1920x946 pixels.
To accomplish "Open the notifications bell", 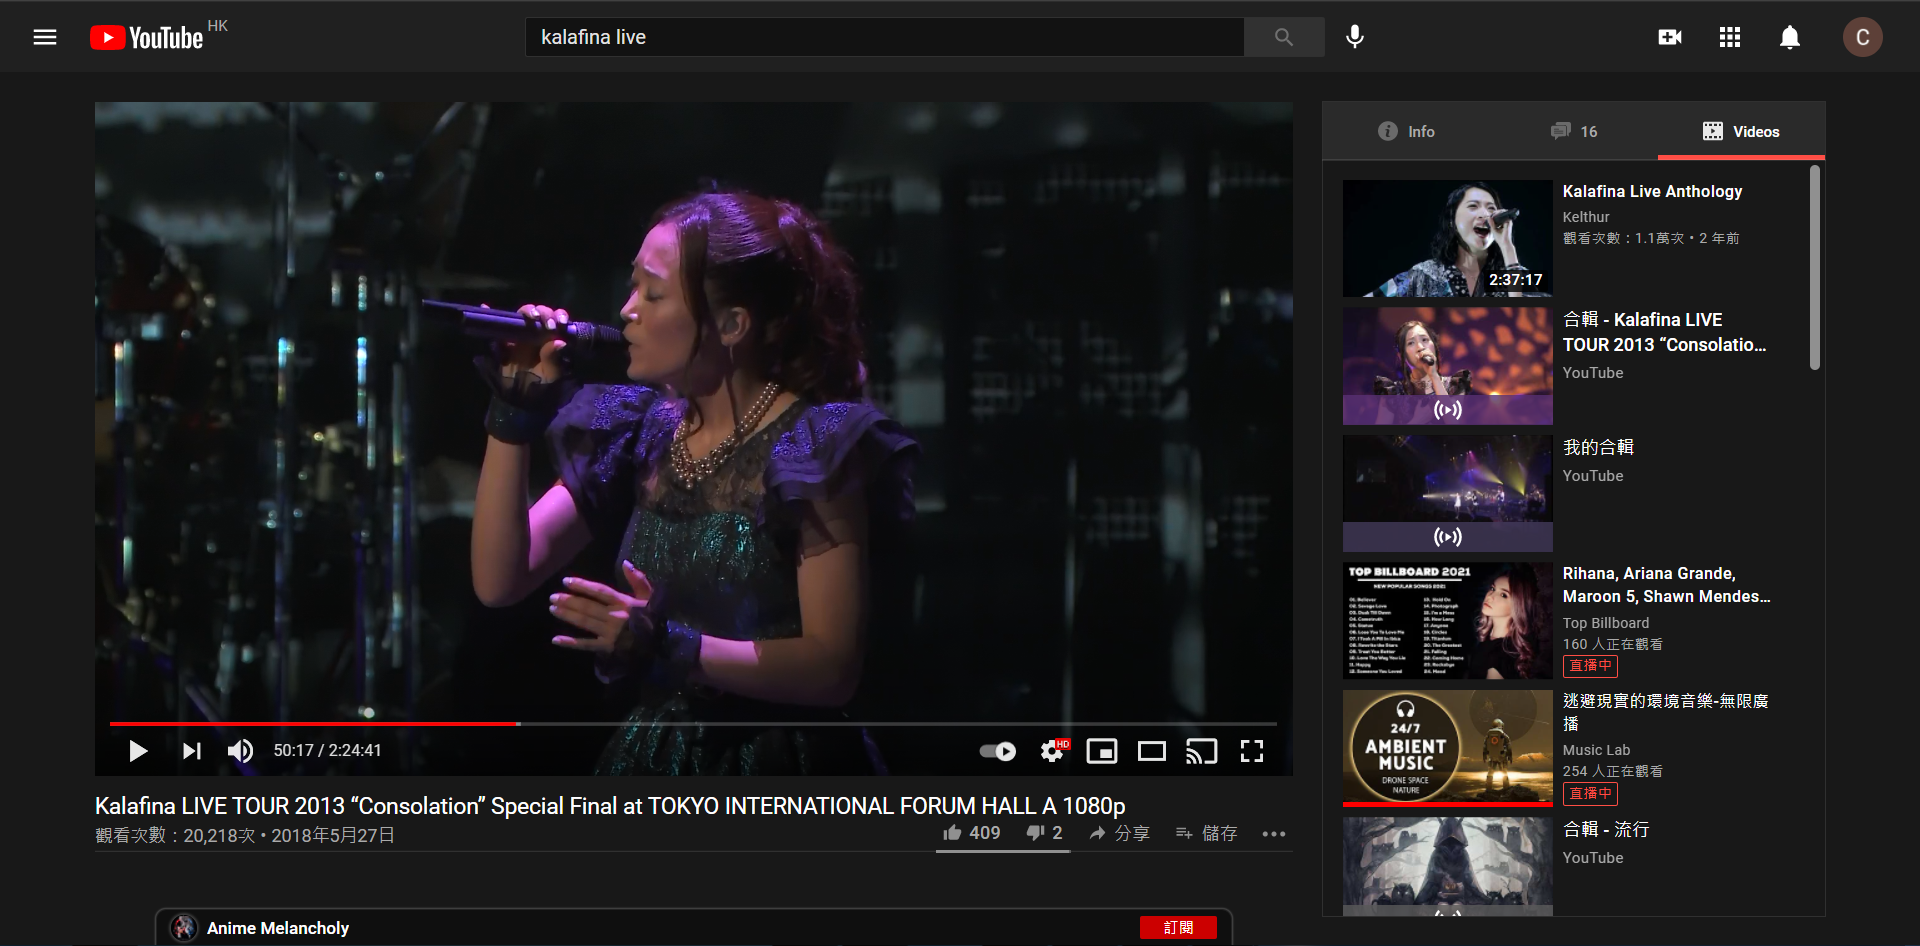I will point(1789,37).
